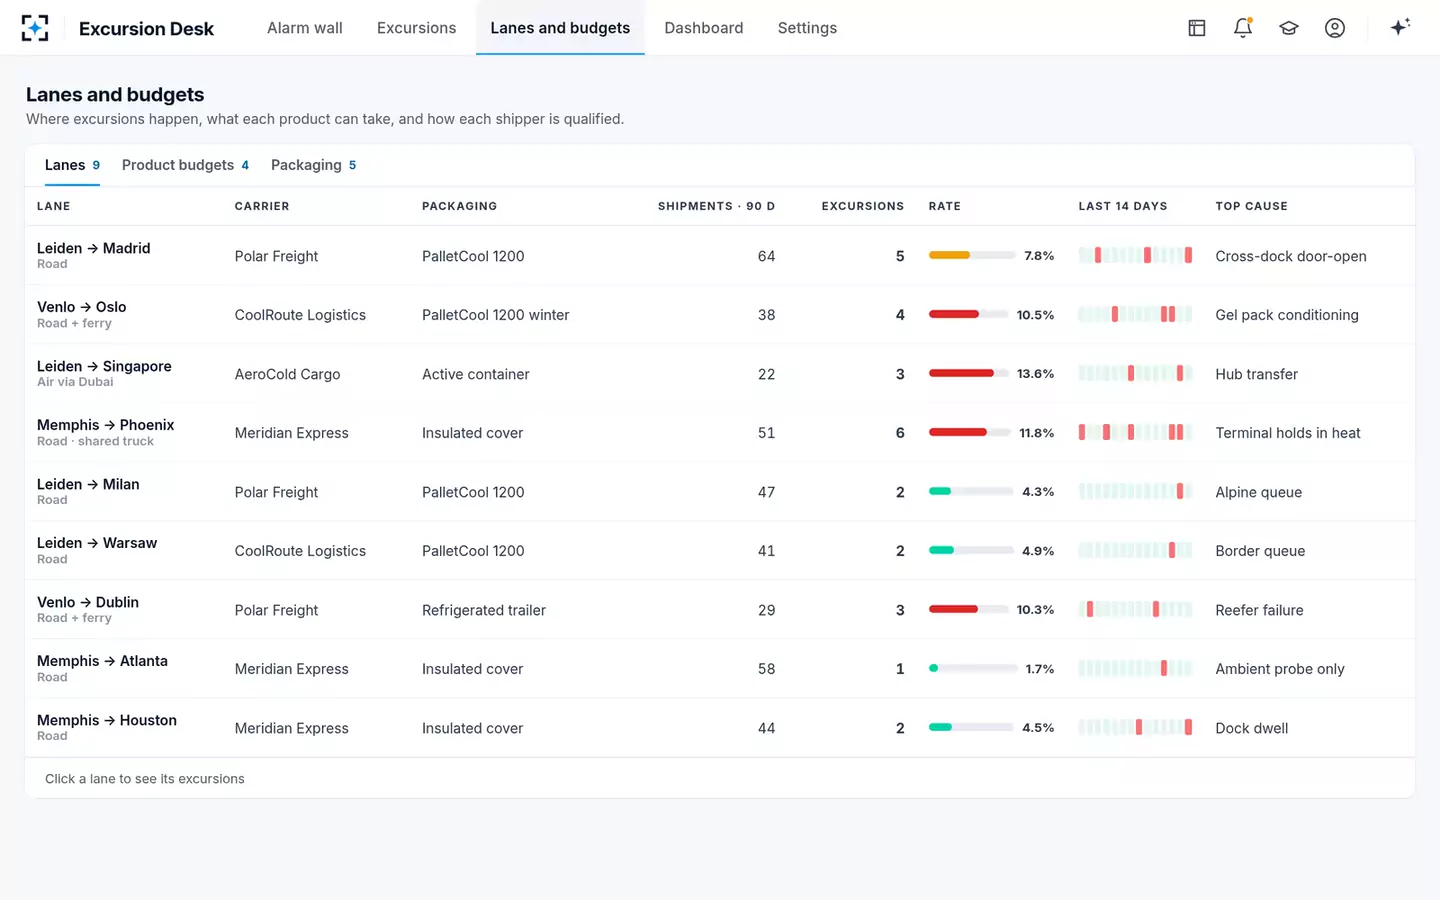
Task: Open the Dashboard tab
Action: pos(704,28)
